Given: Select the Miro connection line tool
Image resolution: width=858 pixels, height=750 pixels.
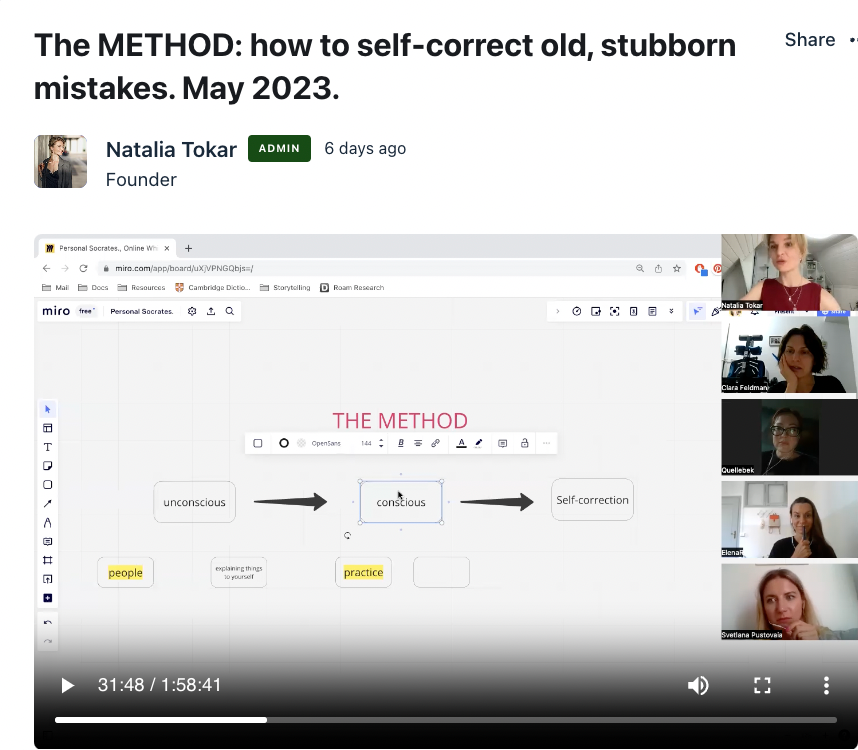Looking at the screenshot, I should point(48,503).
